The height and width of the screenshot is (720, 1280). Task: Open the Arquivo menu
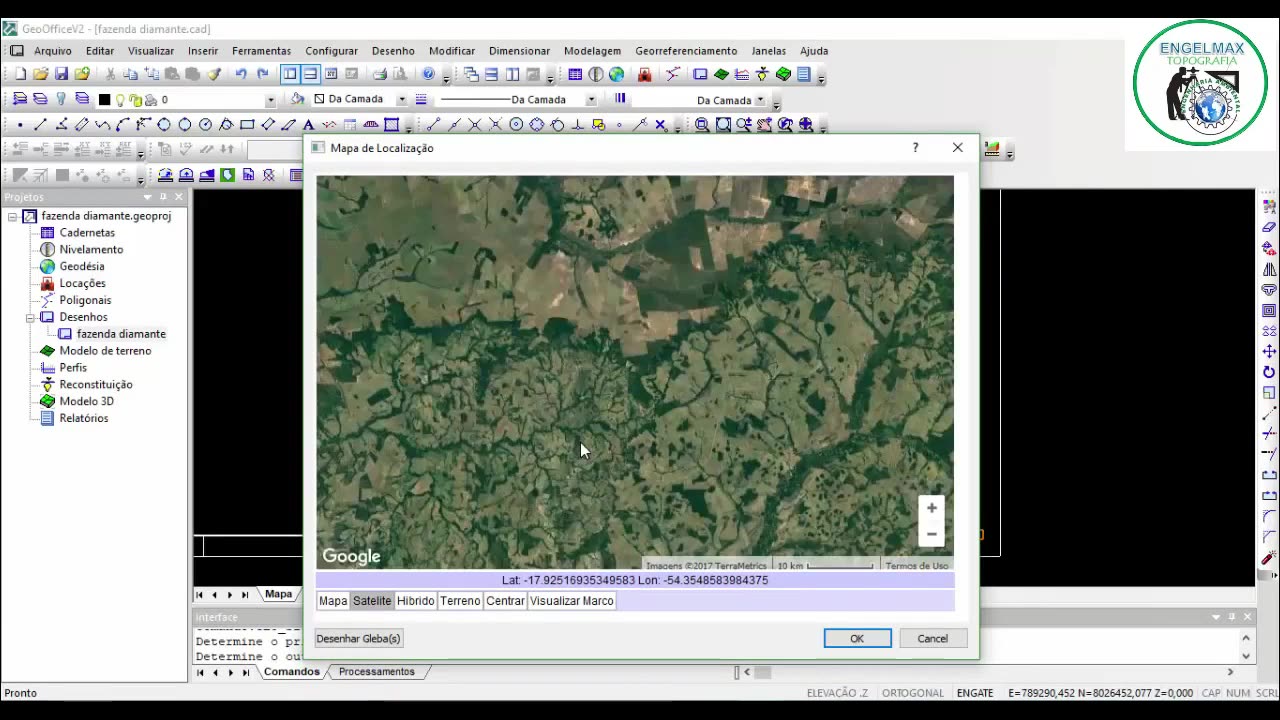[x=53, y=51]
